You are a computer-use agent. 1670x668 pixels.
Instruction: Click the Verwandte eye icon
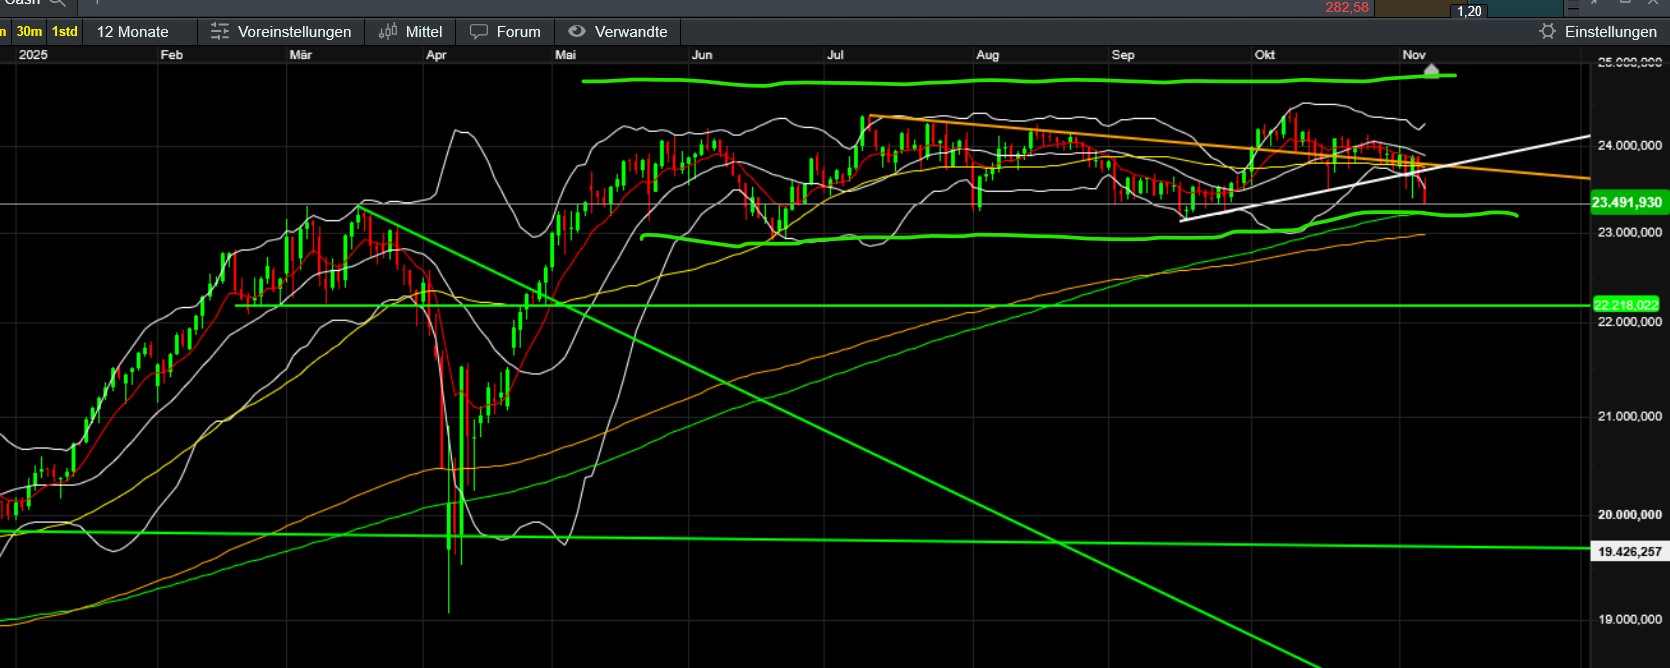[577, 32]
